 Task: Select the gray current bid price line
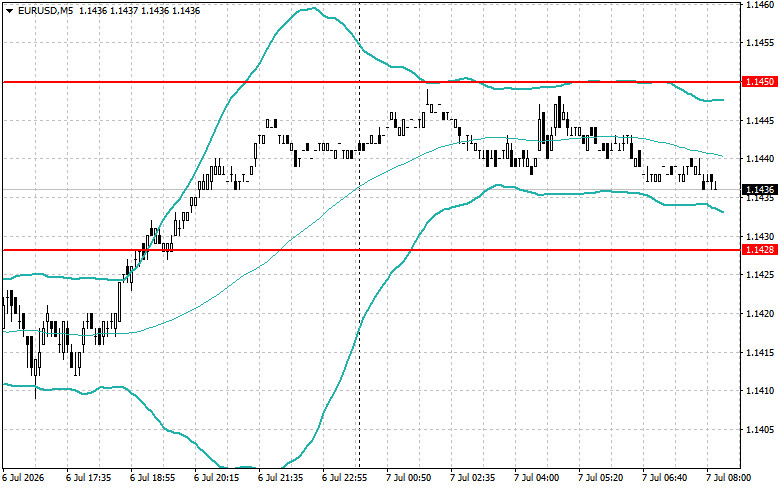(x=371, y=189)
